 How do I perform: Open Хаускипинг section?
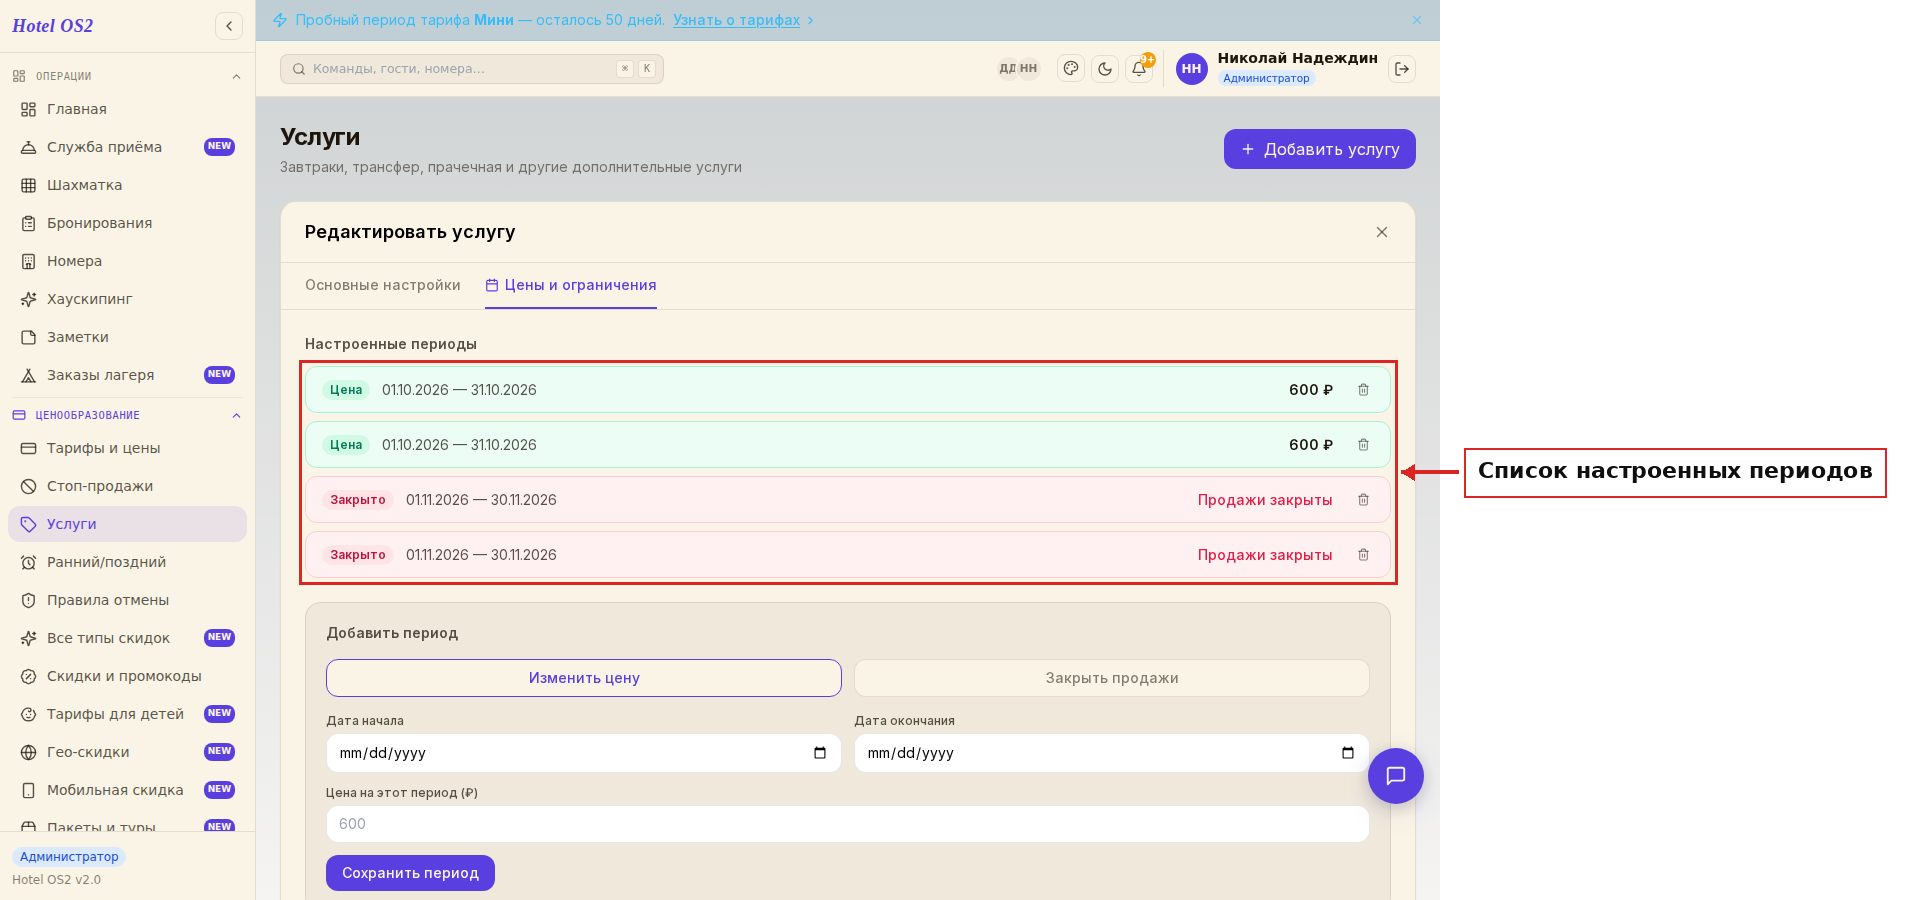click(127, 299)
